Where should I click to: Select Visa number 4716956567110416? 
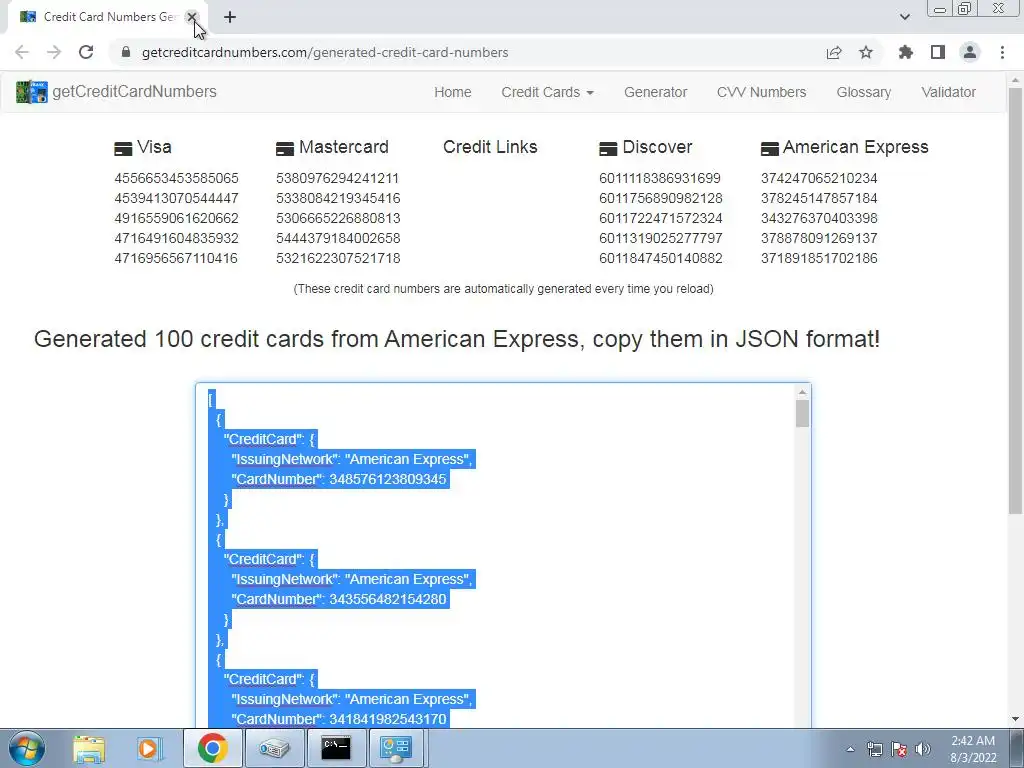coord(176,258)
